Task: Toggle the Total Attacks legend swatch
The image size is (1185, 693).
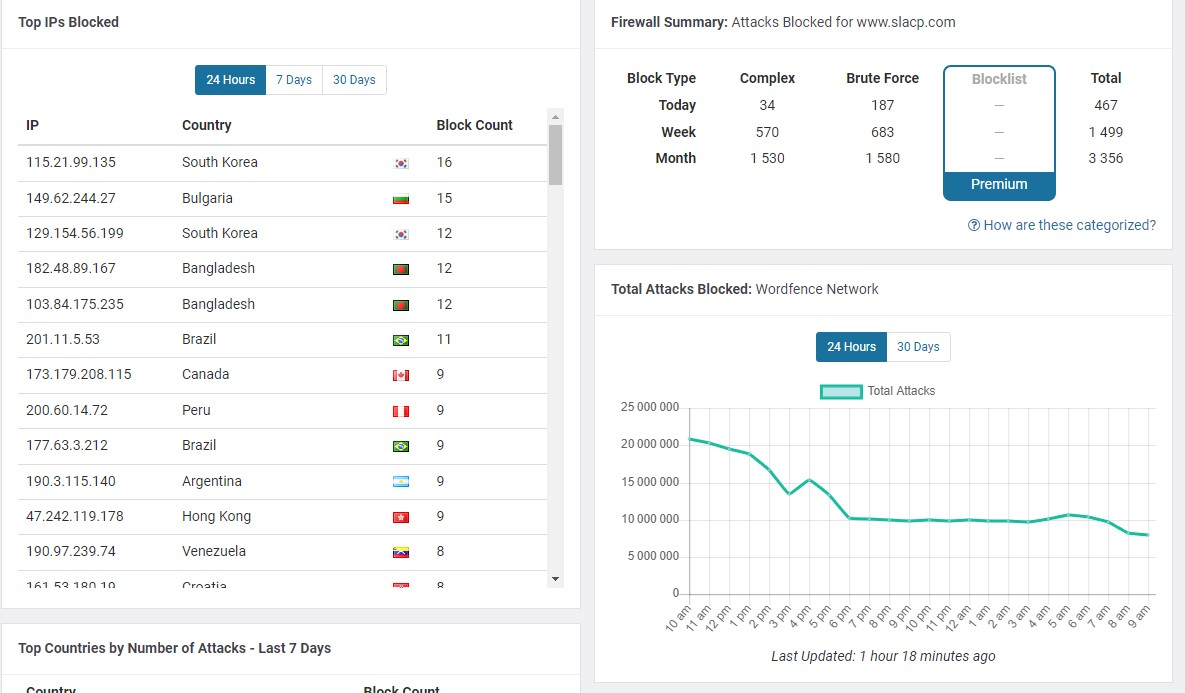Action: click(841, 391)
